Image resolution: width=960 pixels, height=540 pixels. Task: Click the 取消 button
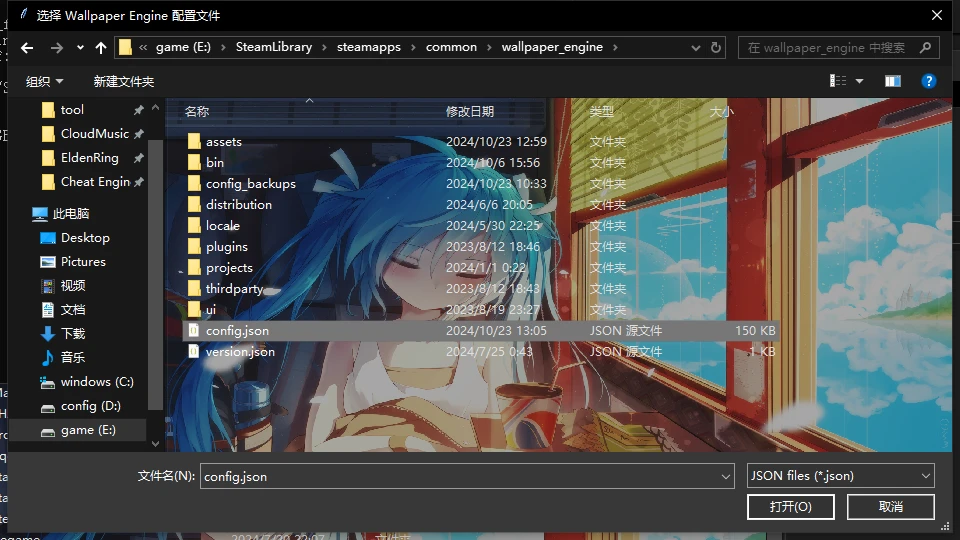coord(891,507)
